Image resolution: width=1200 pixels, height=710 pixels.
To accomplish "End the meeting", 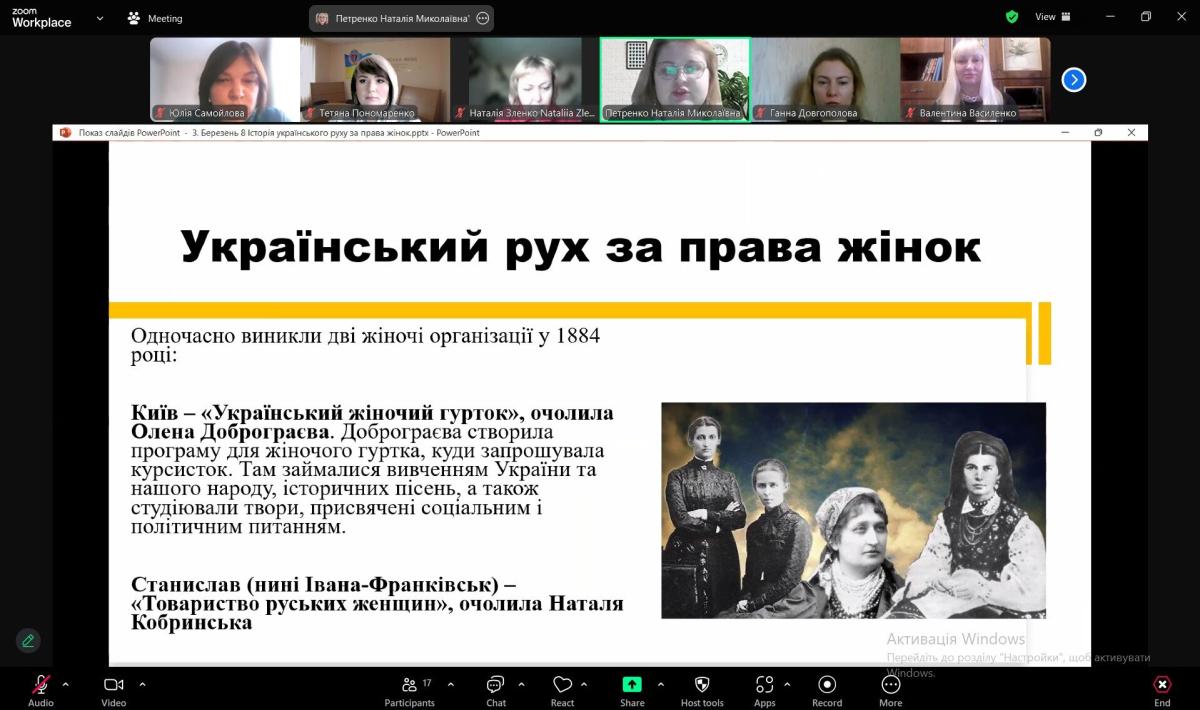I will pos(1162,686).
